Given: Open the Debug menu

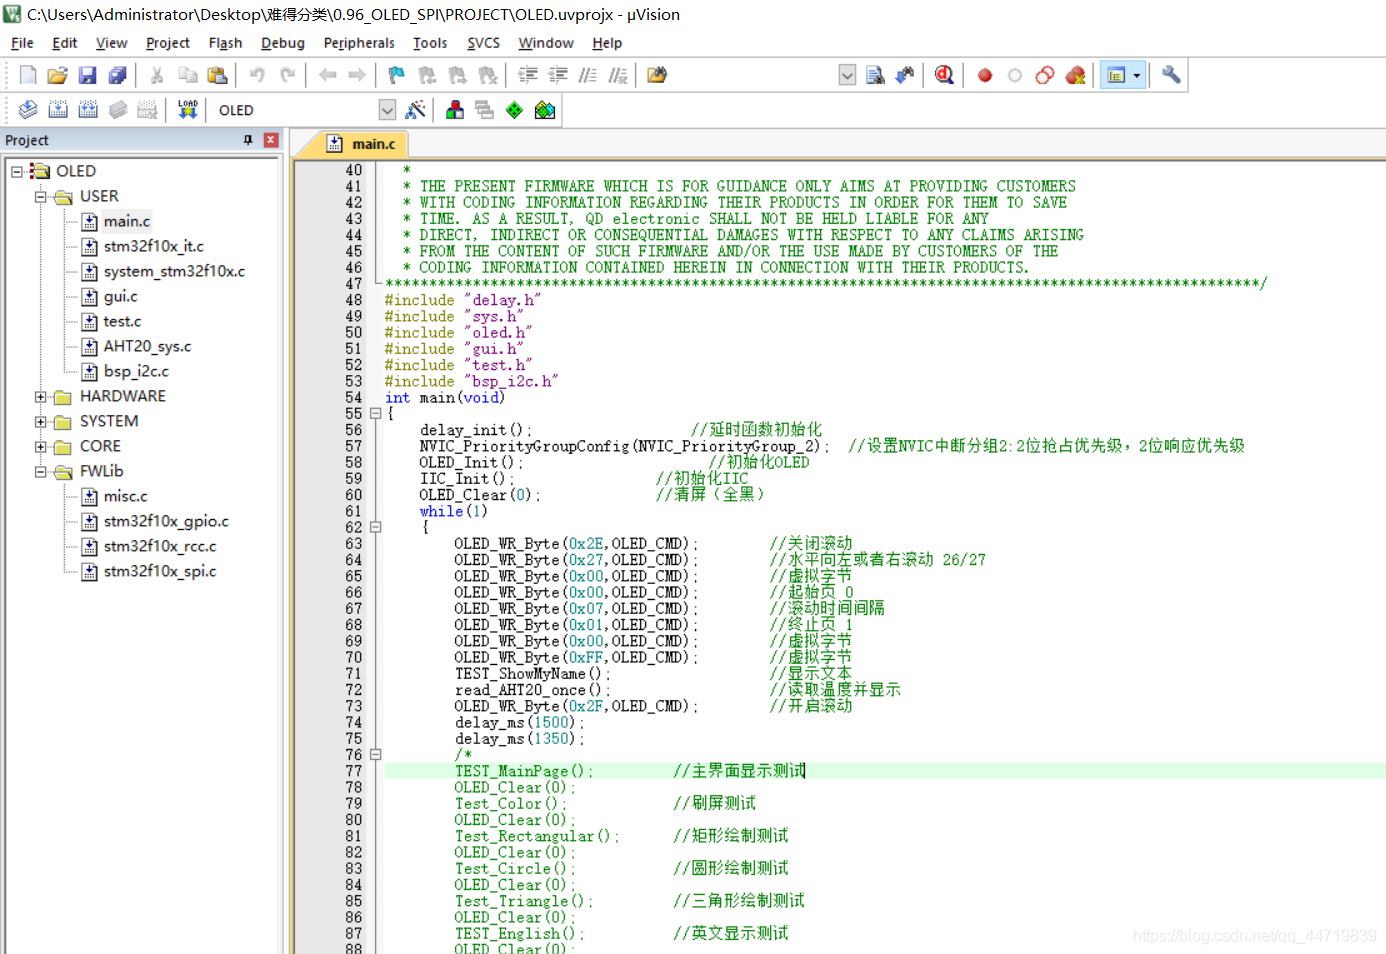Looking at the screenshot, I should coord(282,43).
